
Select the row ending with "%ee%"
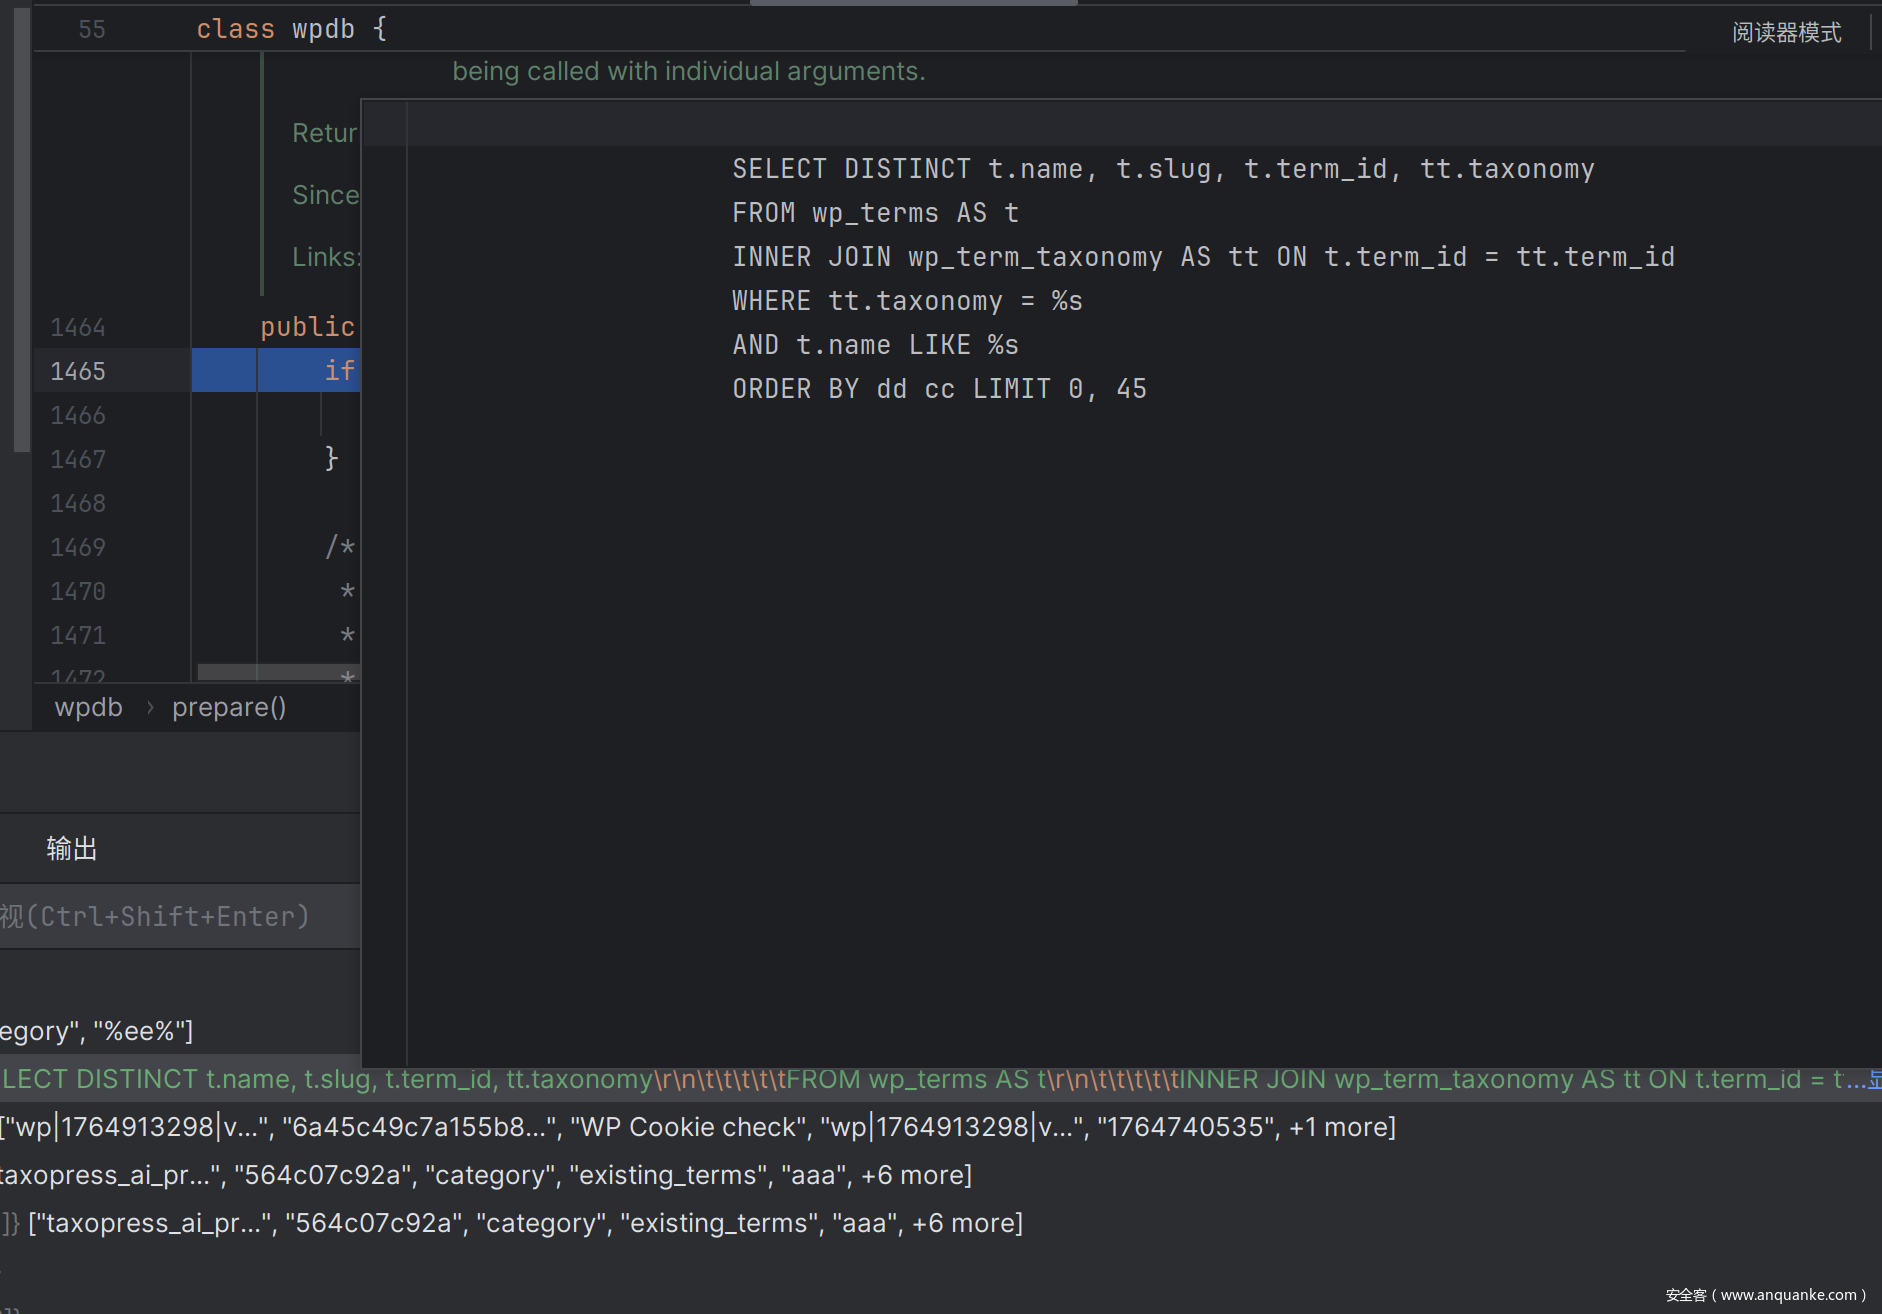tap(96, 1031)
